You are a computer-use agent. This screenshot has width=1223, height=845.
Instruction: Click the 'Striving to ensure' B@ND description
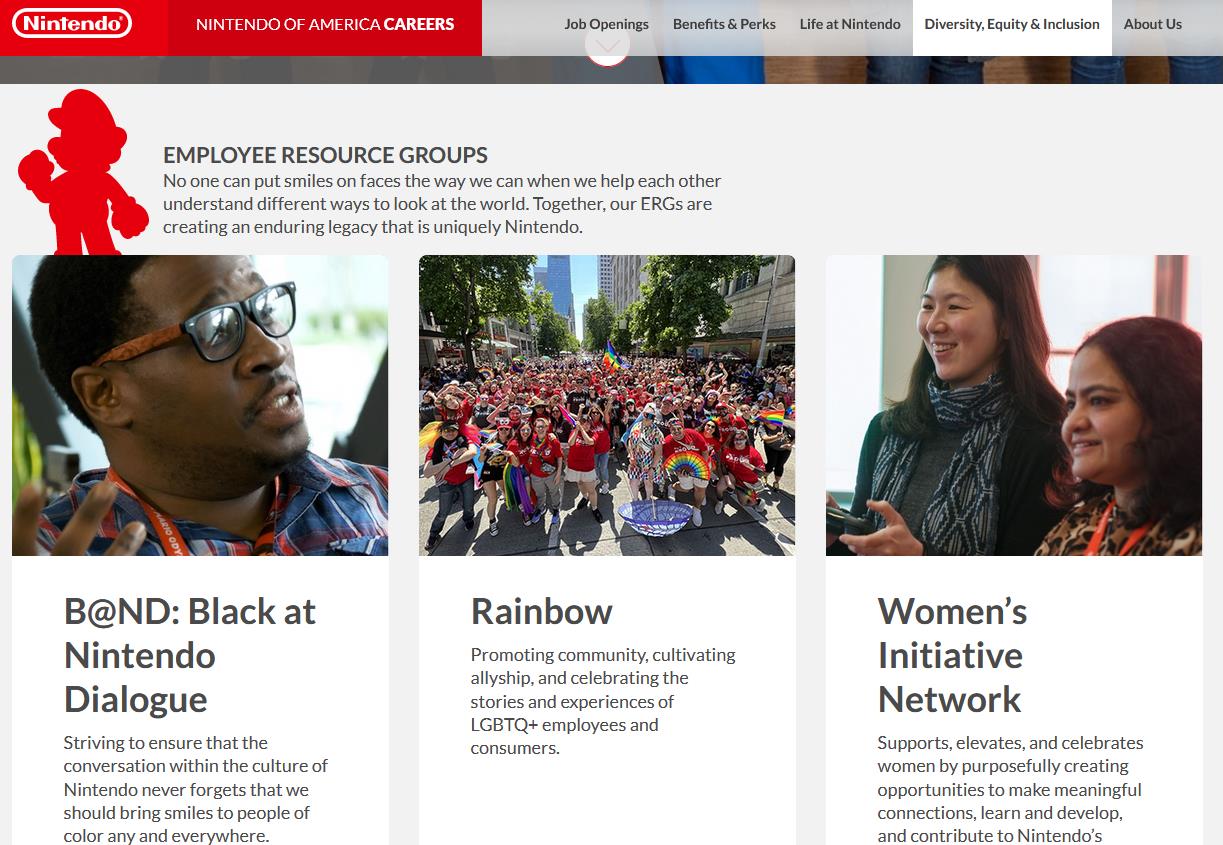[196, 789]
